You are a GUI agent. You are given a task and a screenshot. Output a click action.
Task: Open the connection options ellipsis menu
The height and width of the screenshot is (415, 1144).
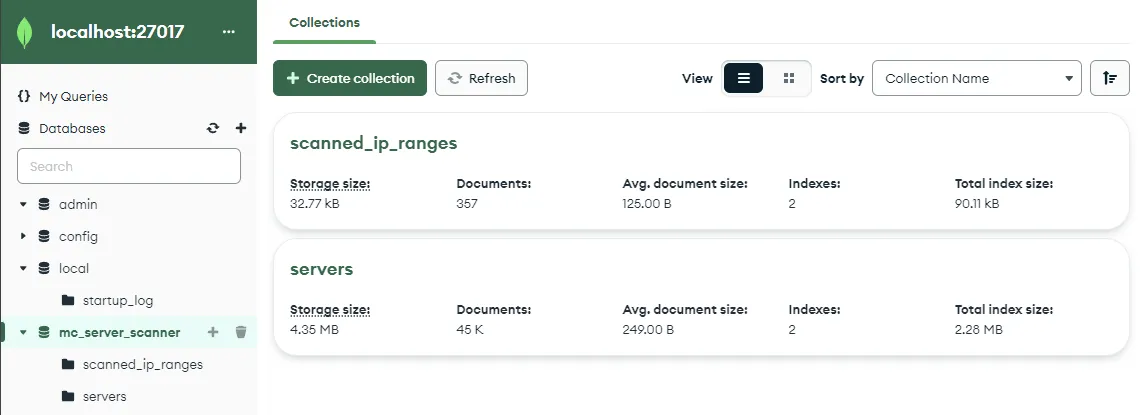point(229,32)
